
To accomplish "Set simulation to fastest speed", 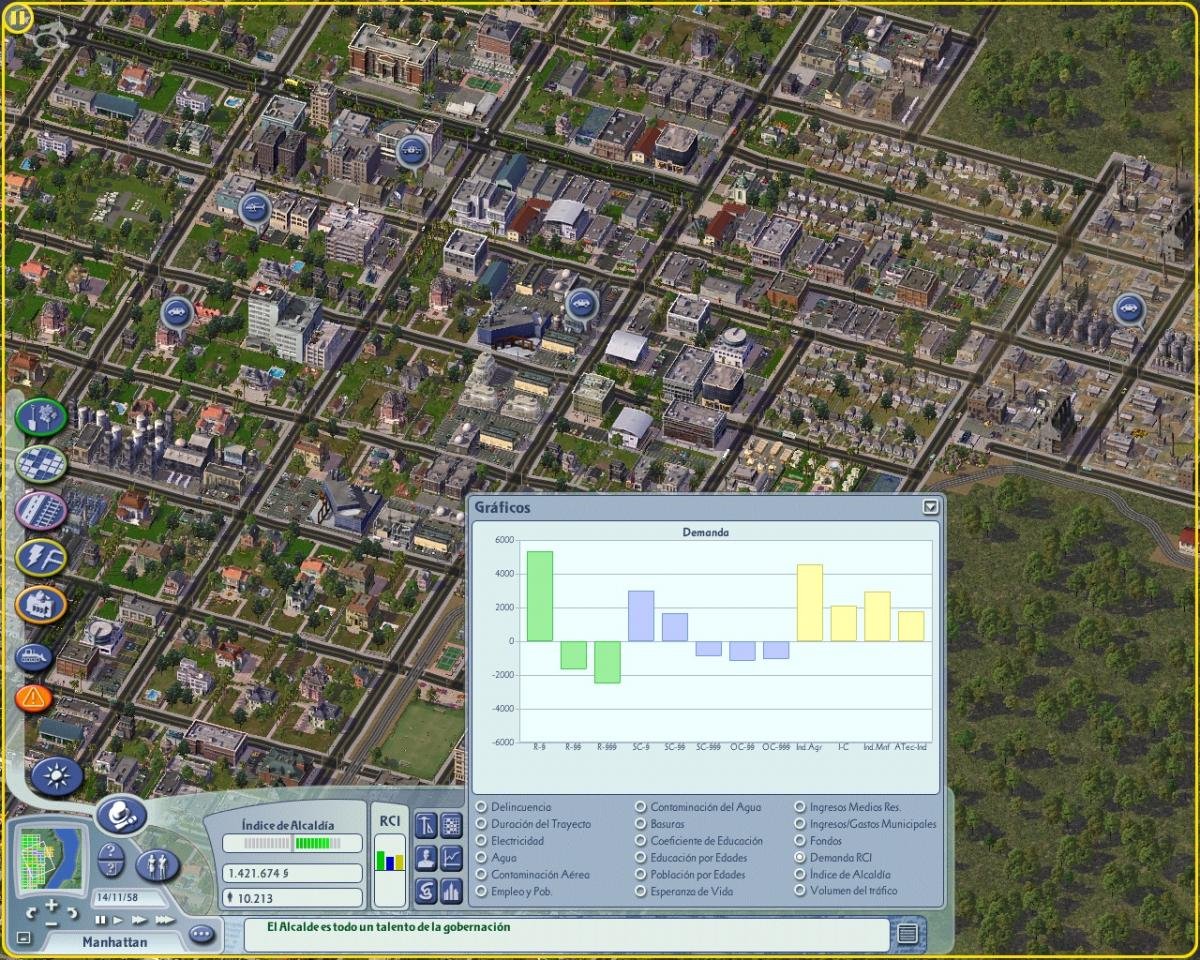I will tap(164, 919).
